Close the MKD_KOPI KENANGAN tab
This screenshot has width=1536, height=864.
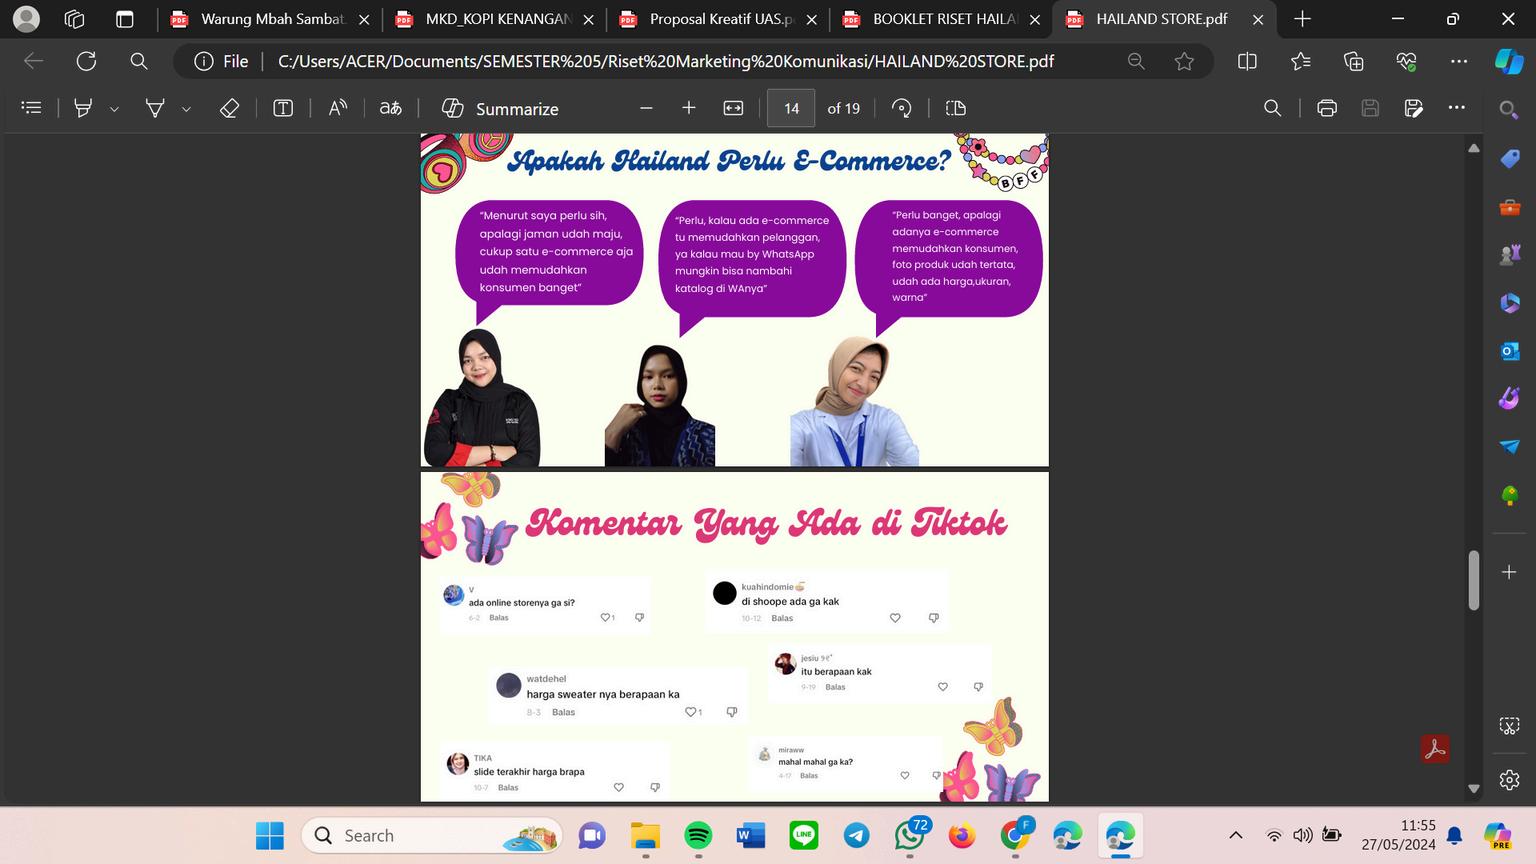point(587,19)
